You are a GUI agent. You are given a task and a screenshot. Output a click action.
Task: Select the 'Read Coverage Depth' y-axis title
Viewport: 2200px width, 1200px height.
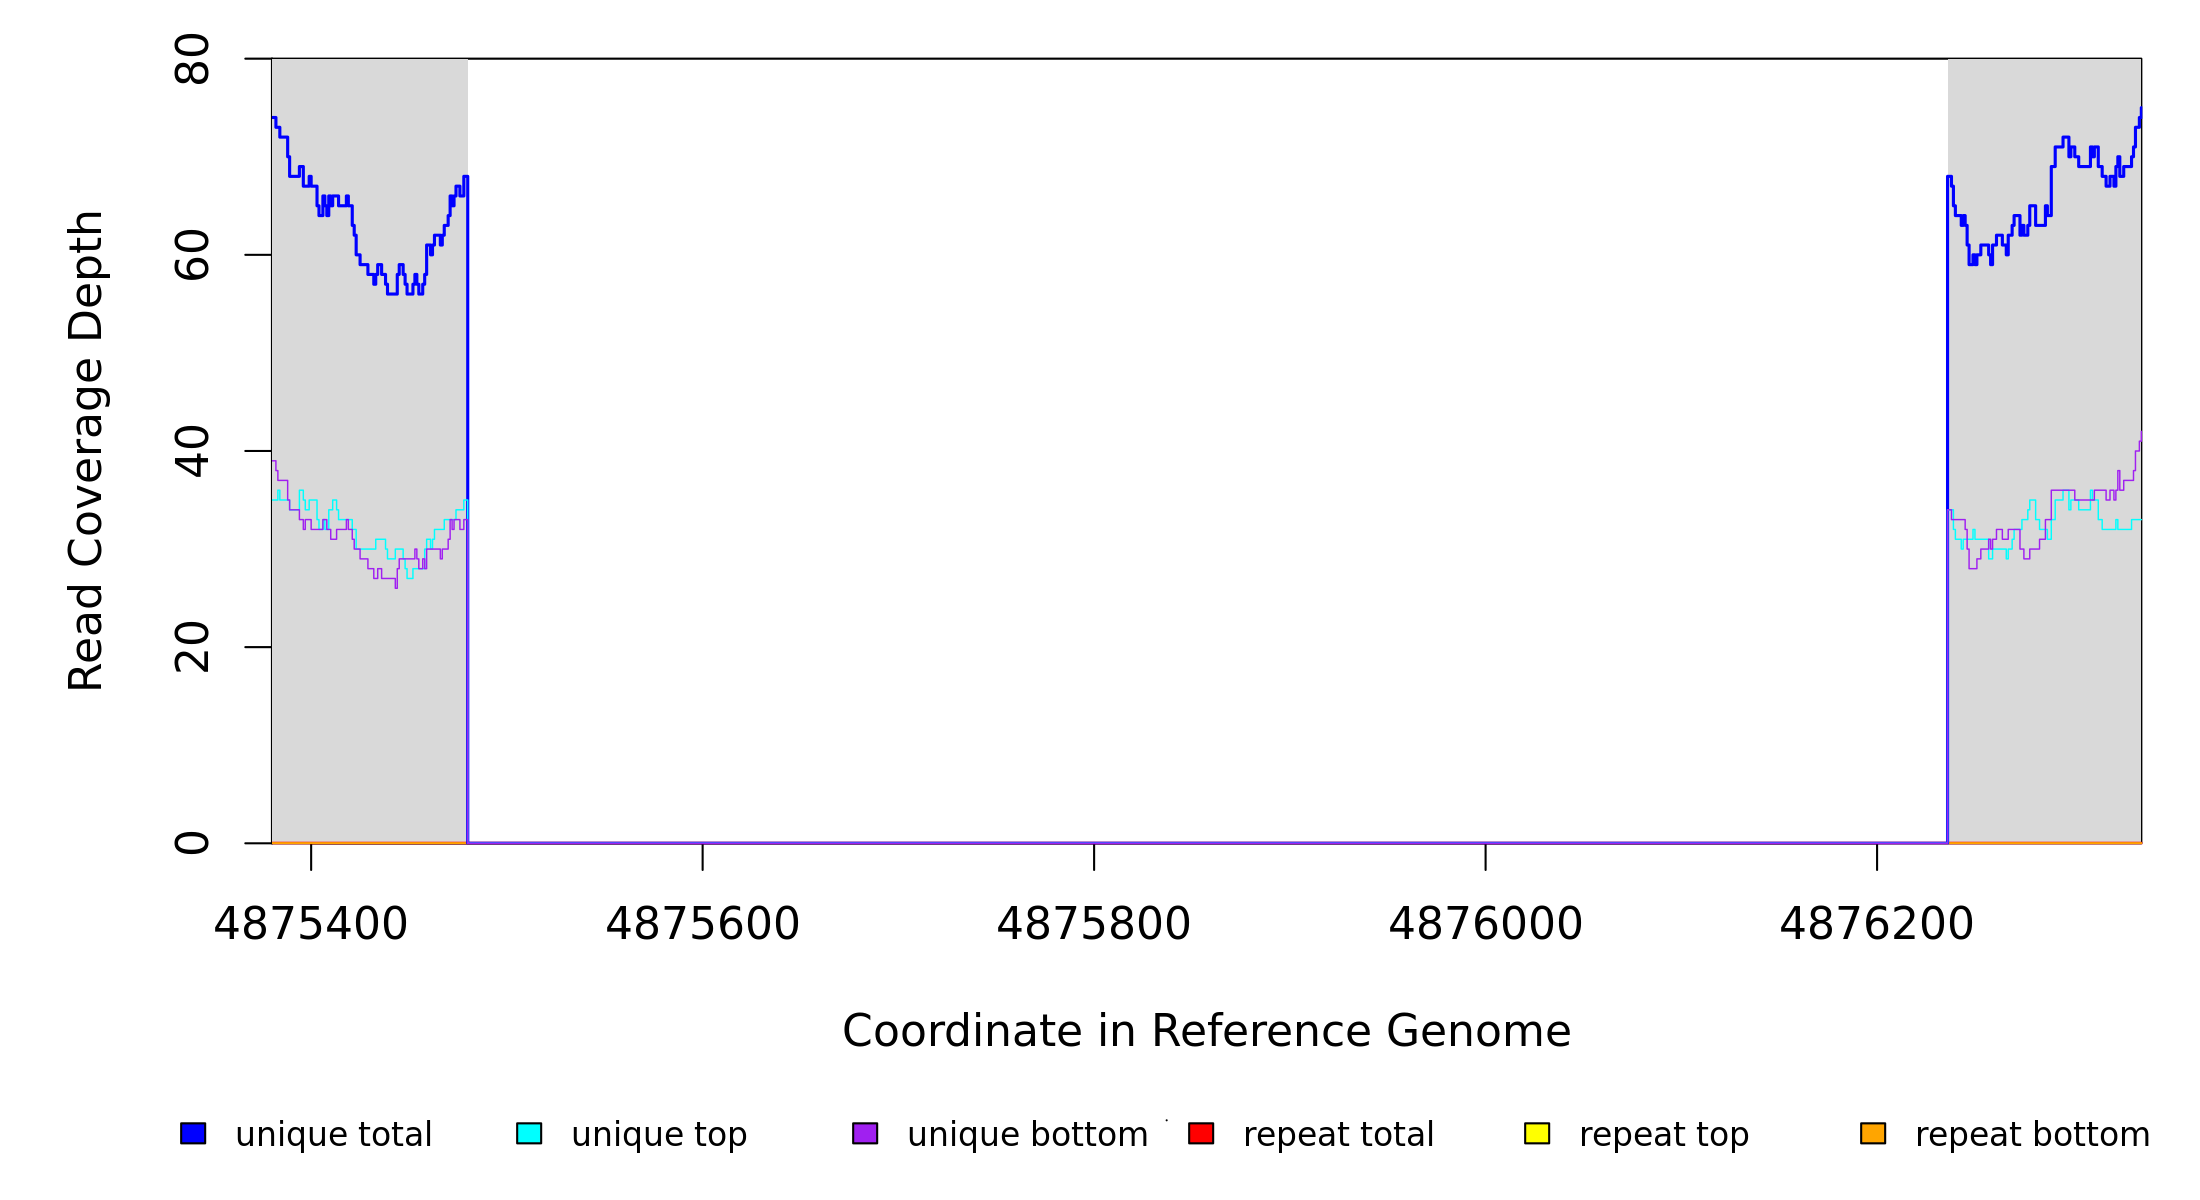(x=86, y=450)
